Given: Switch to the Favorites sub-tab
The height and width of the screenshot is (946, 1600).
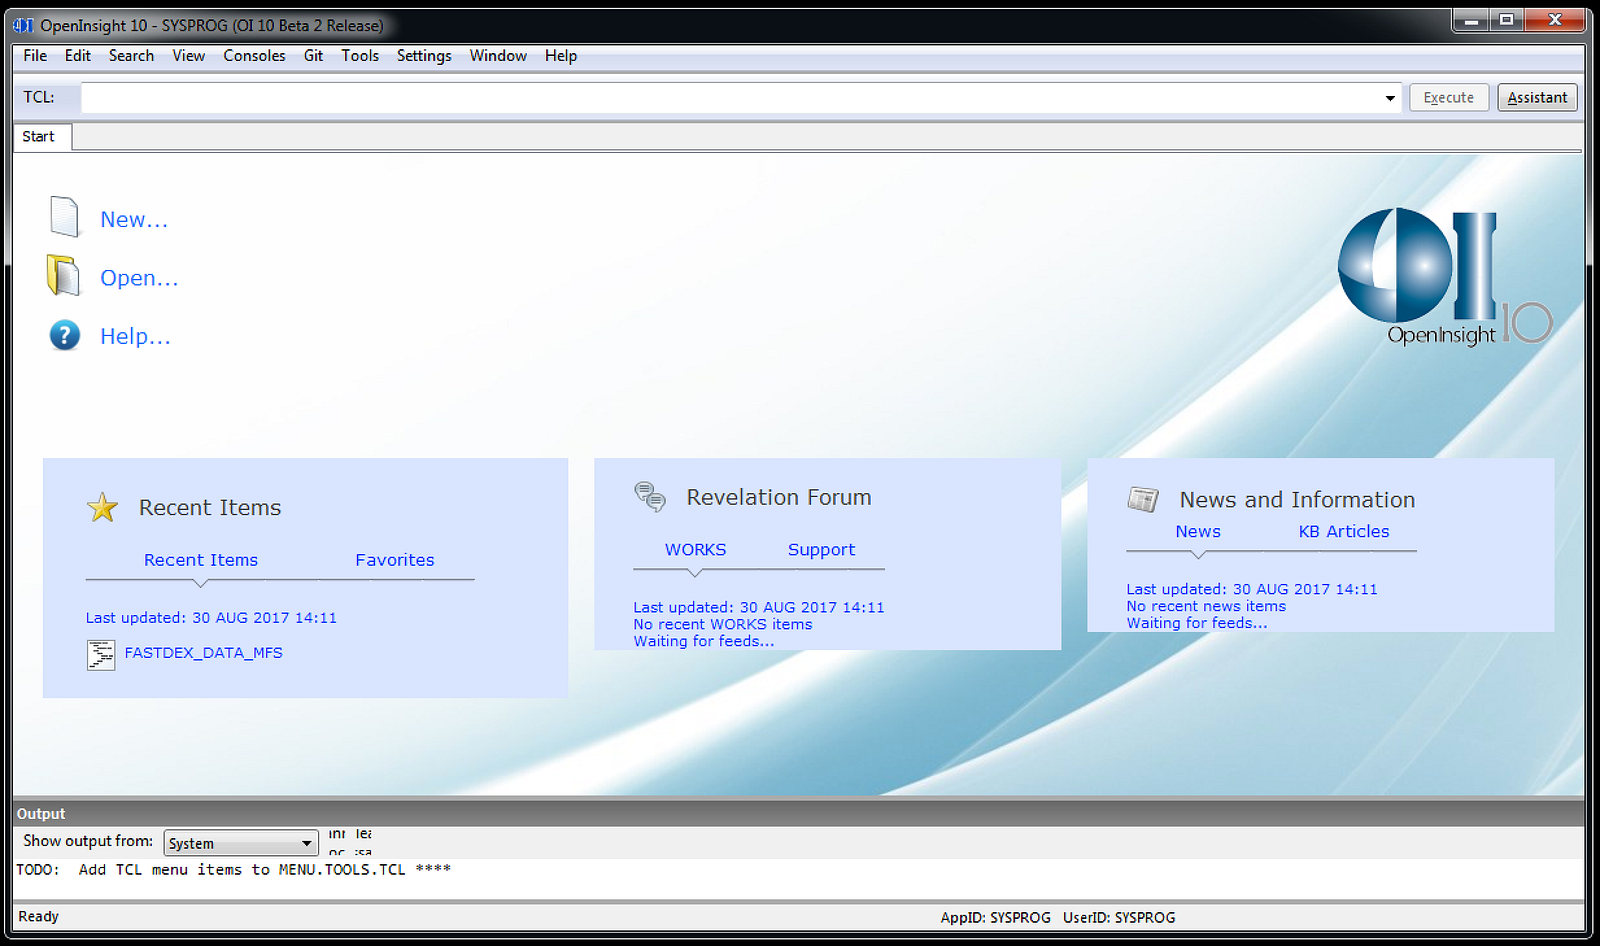Looking at the screenshot, I should (x=395, y=560).
